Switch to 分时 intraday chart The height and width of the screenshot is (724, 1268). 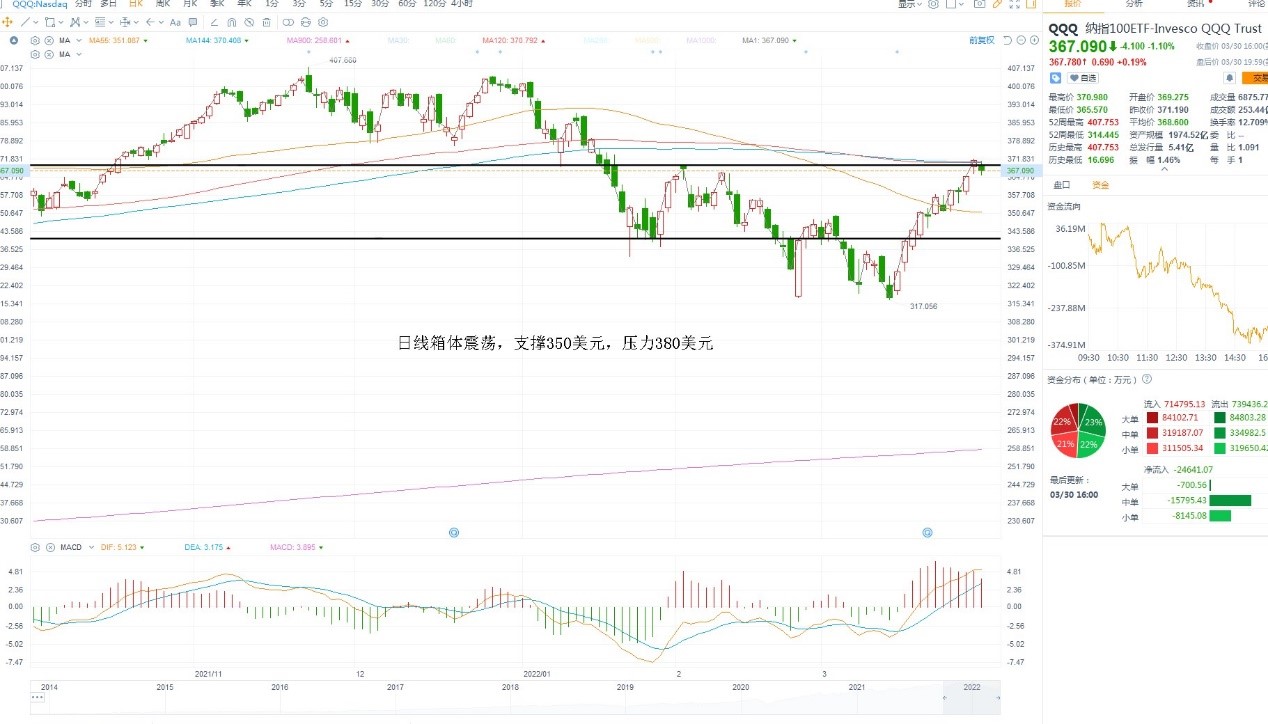(83, 4)
